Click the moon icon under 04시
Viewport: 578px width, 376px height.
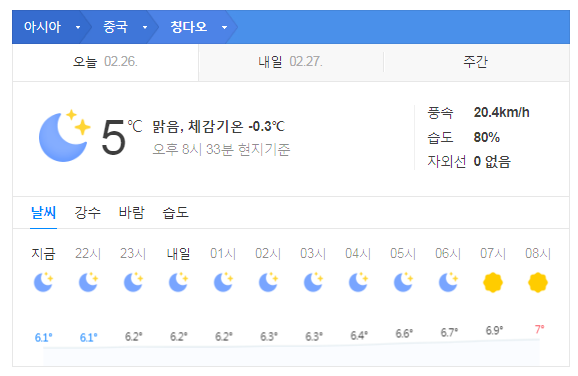click(x=358, y=282)
